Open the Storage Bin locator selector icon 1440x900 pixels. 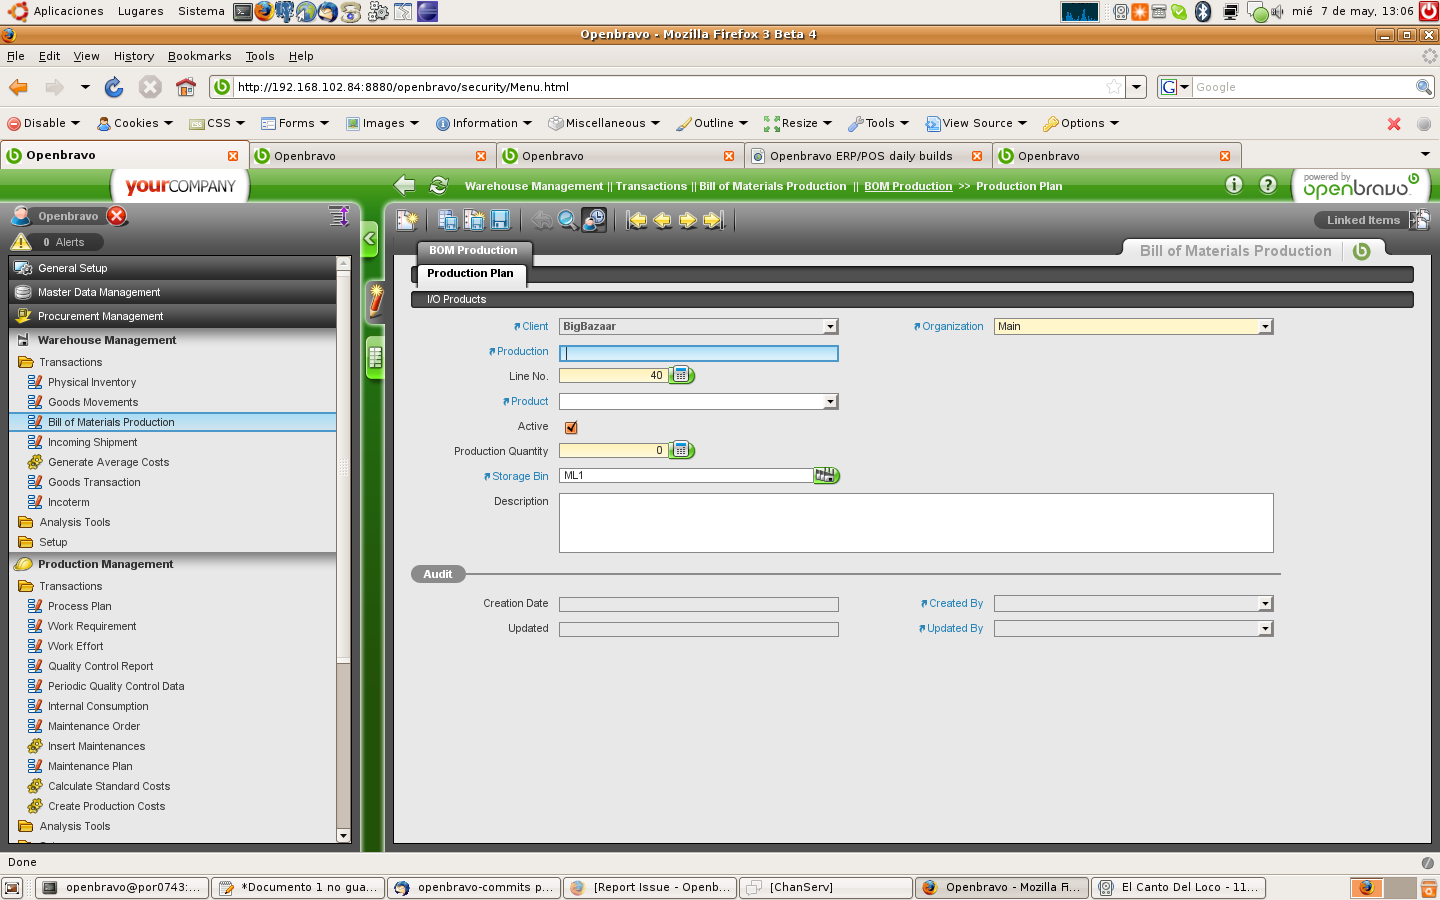click(825, 476)
